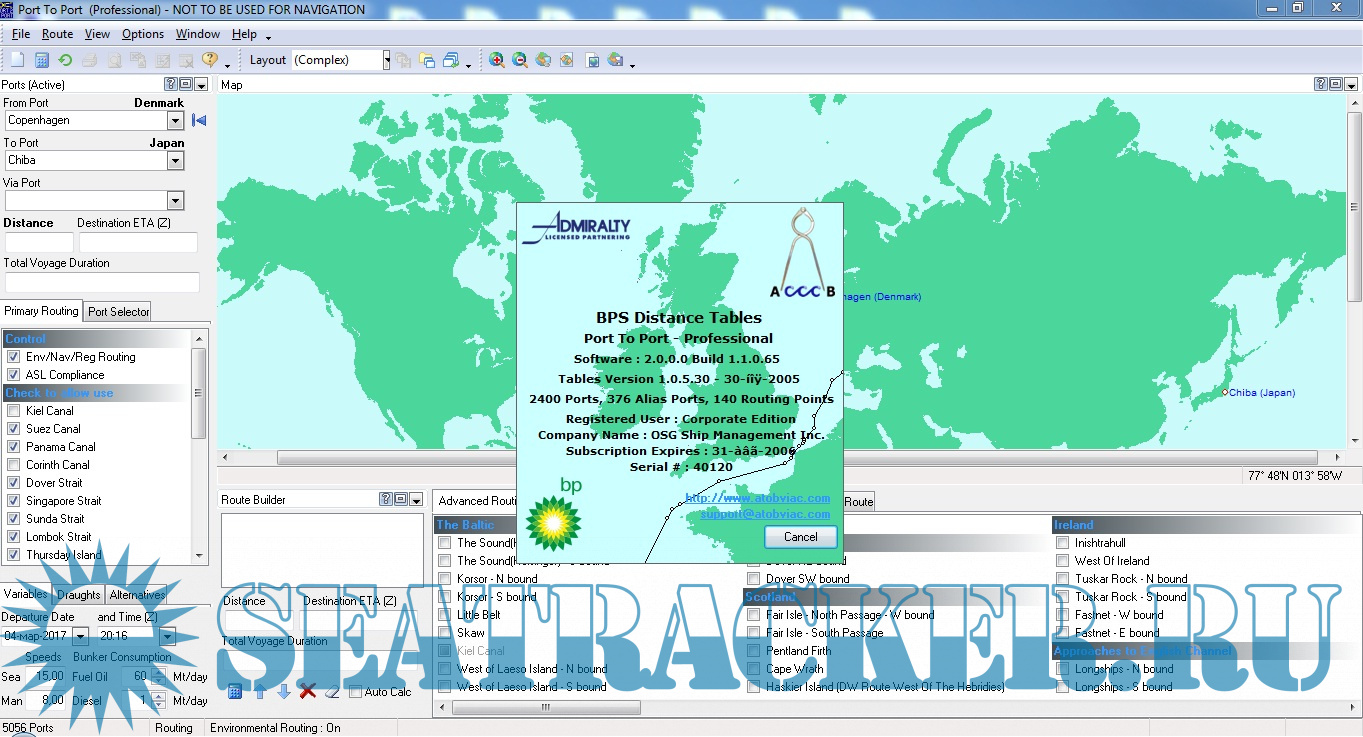The width and height of the screenshot is (1363, 737).
Task: Tick the Auto Calc checkbox
Action: [x=355, y=692]
